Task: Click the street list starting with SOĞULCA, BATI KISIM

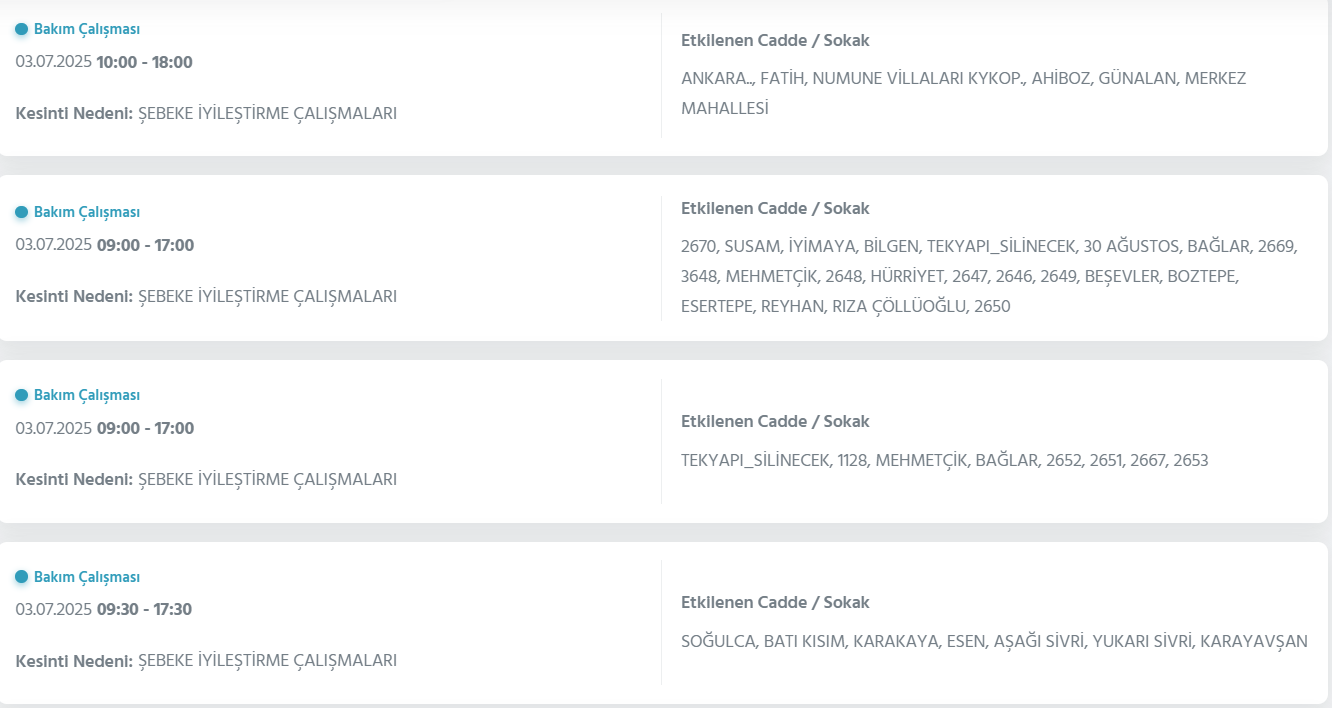Action: pyautogui.click(x=994, y=642)
